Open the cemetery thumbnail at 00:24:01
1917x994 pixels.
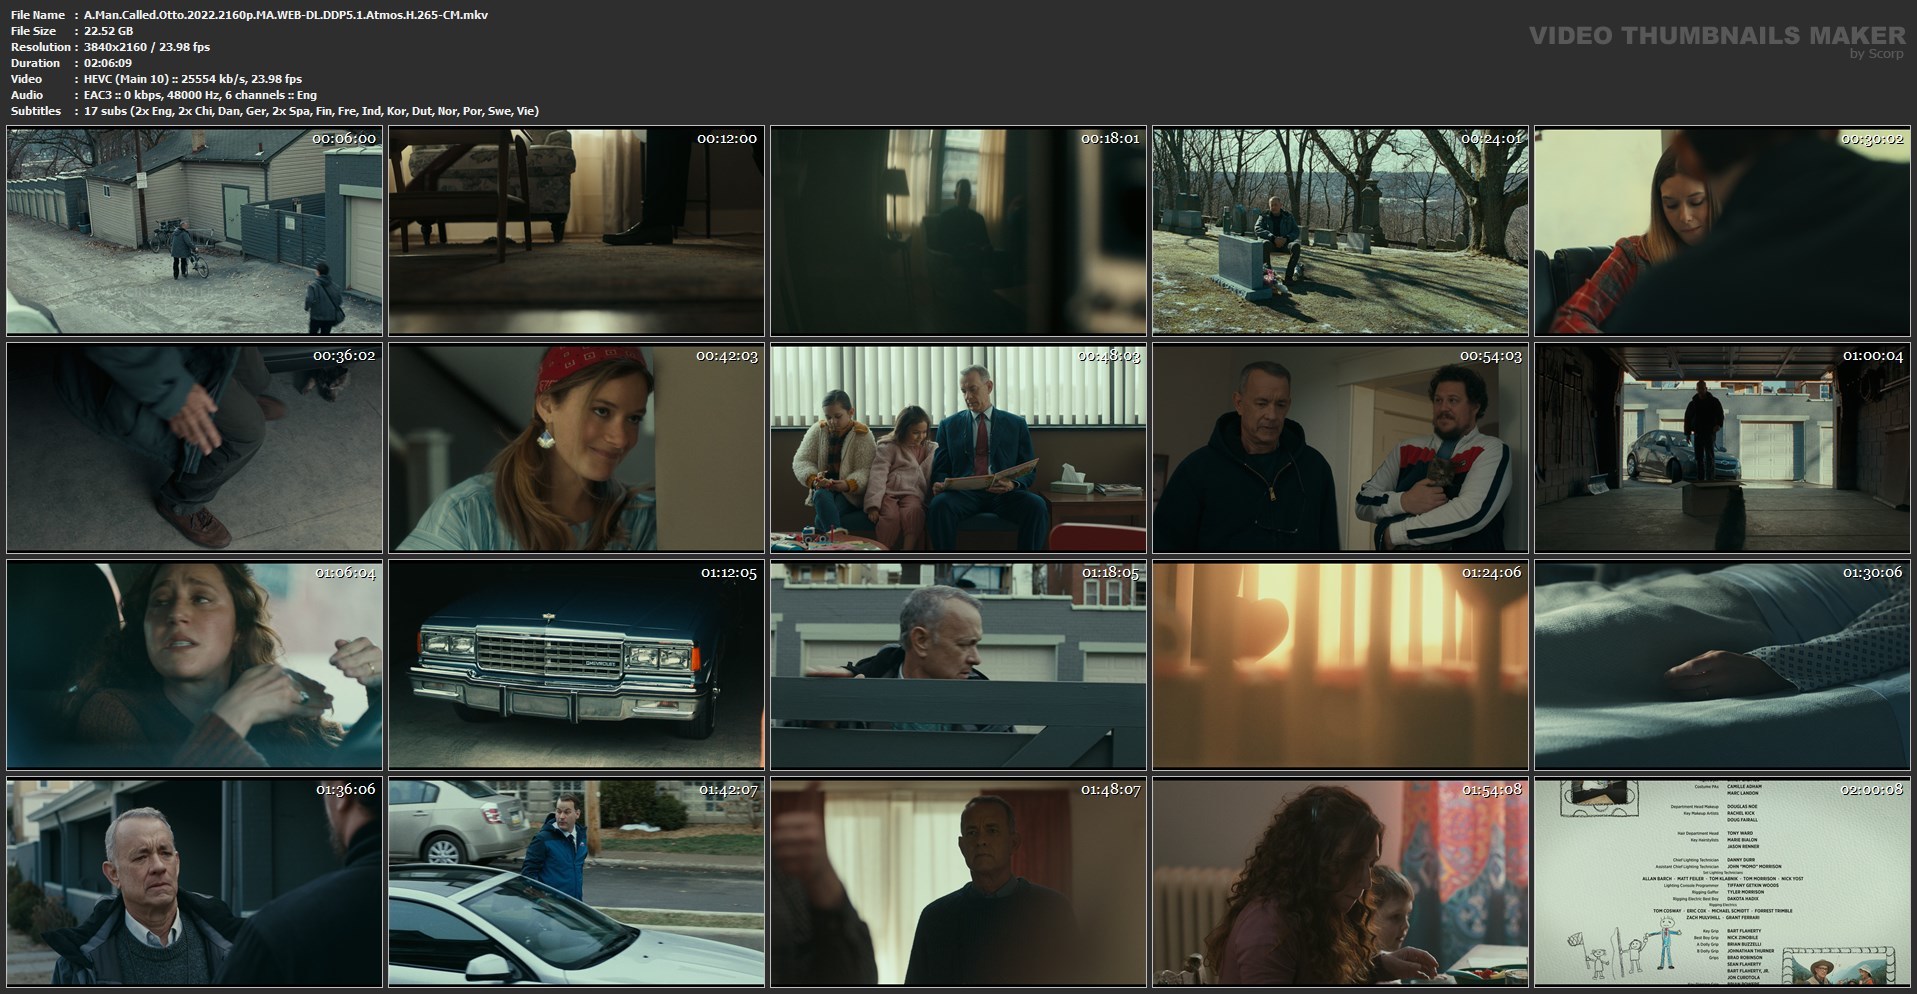click(x=1340, y=231)
